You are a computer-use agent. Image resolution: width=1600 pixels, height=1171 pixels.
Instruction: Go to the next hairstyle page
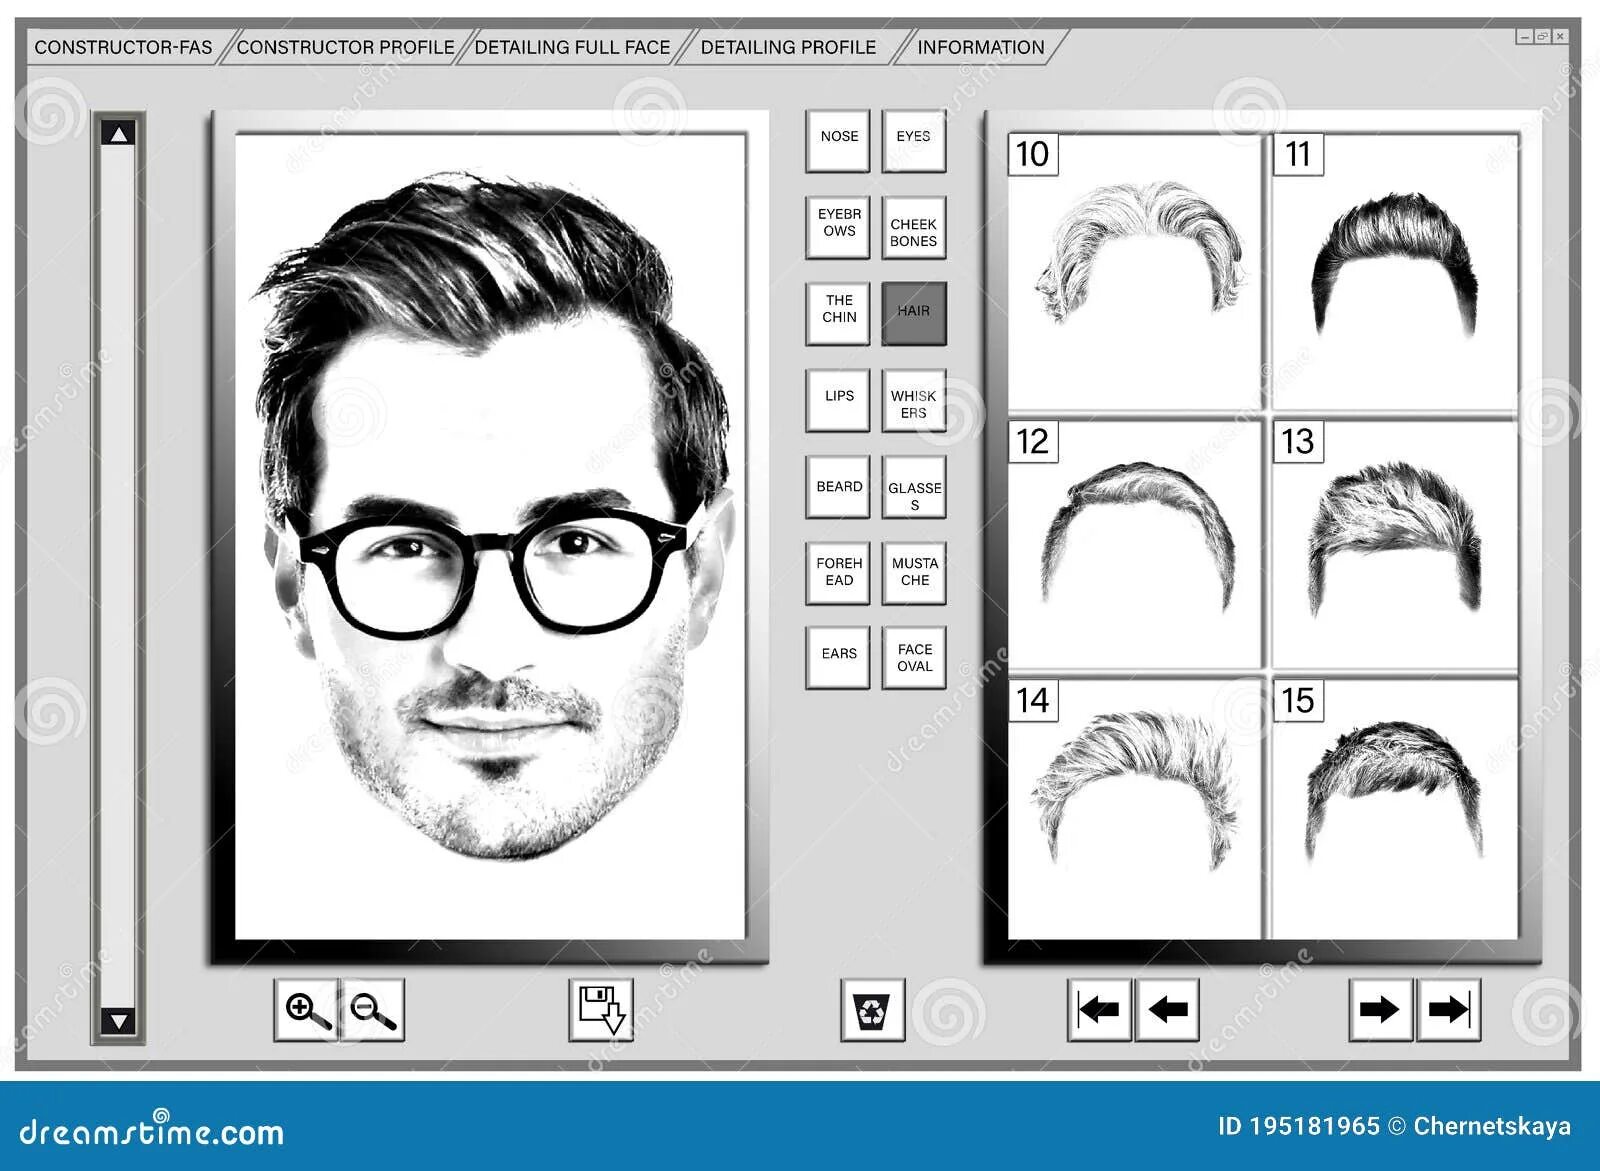1380,1010
